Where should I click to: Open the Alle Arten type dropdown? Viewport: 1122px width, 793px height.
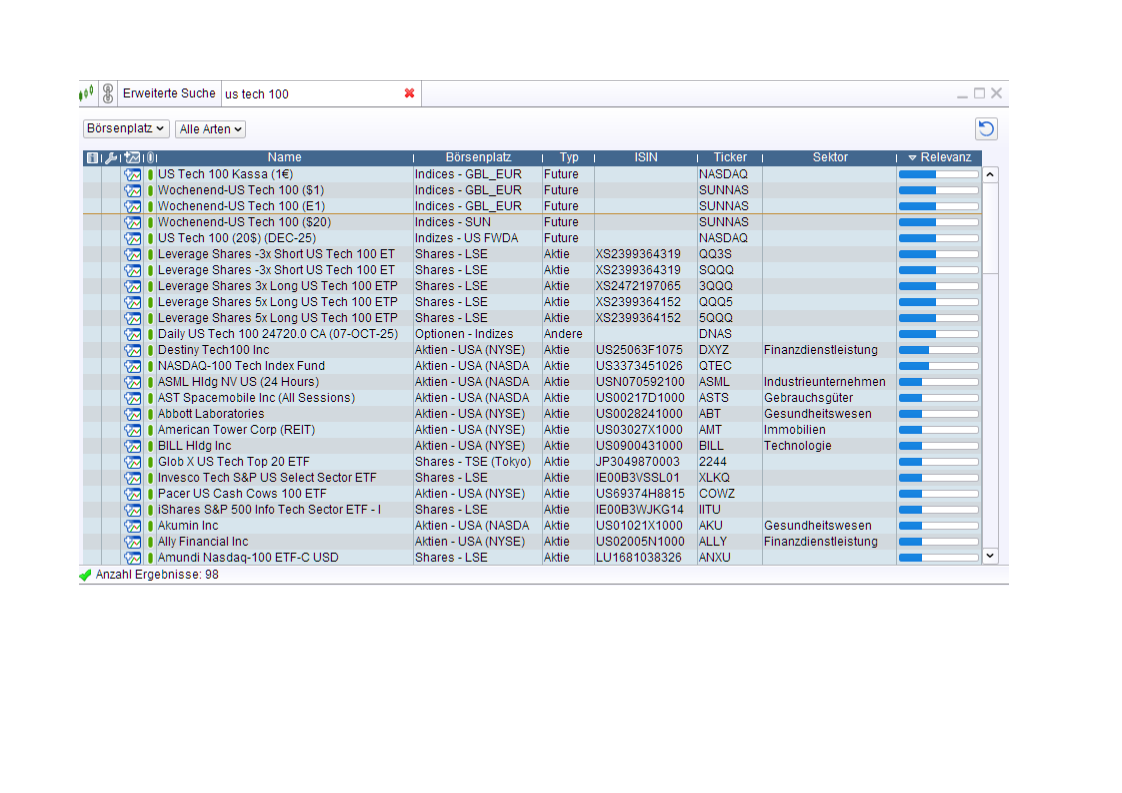[210, 130]
